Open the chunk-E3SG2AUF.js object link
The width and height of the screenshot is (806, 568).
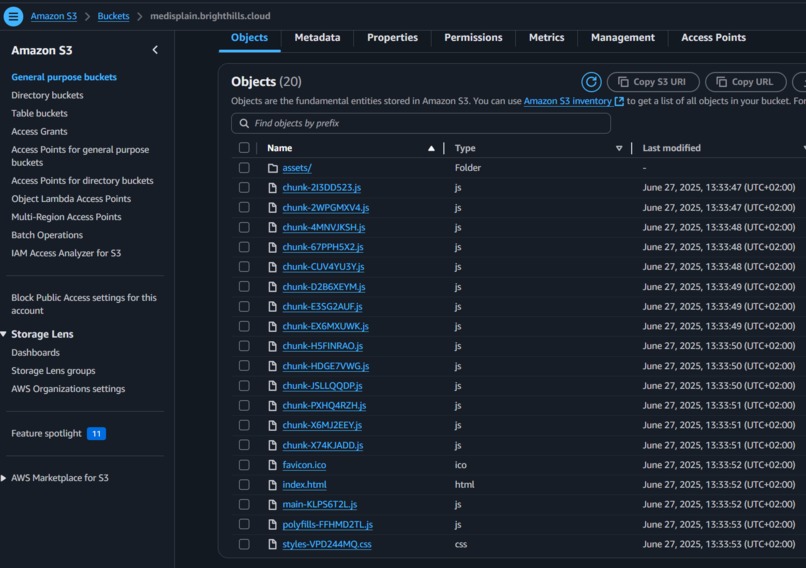click(322, 307)
